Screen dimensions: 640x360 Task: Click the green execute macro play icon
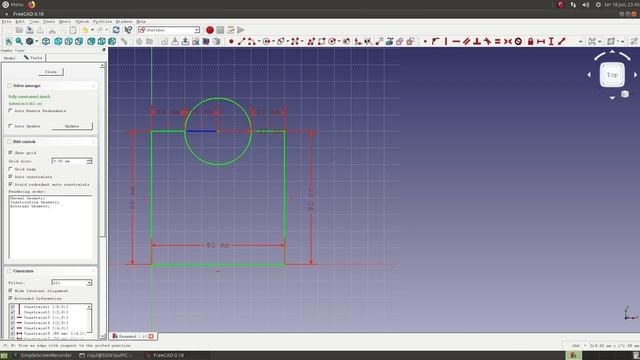point(241,30)
